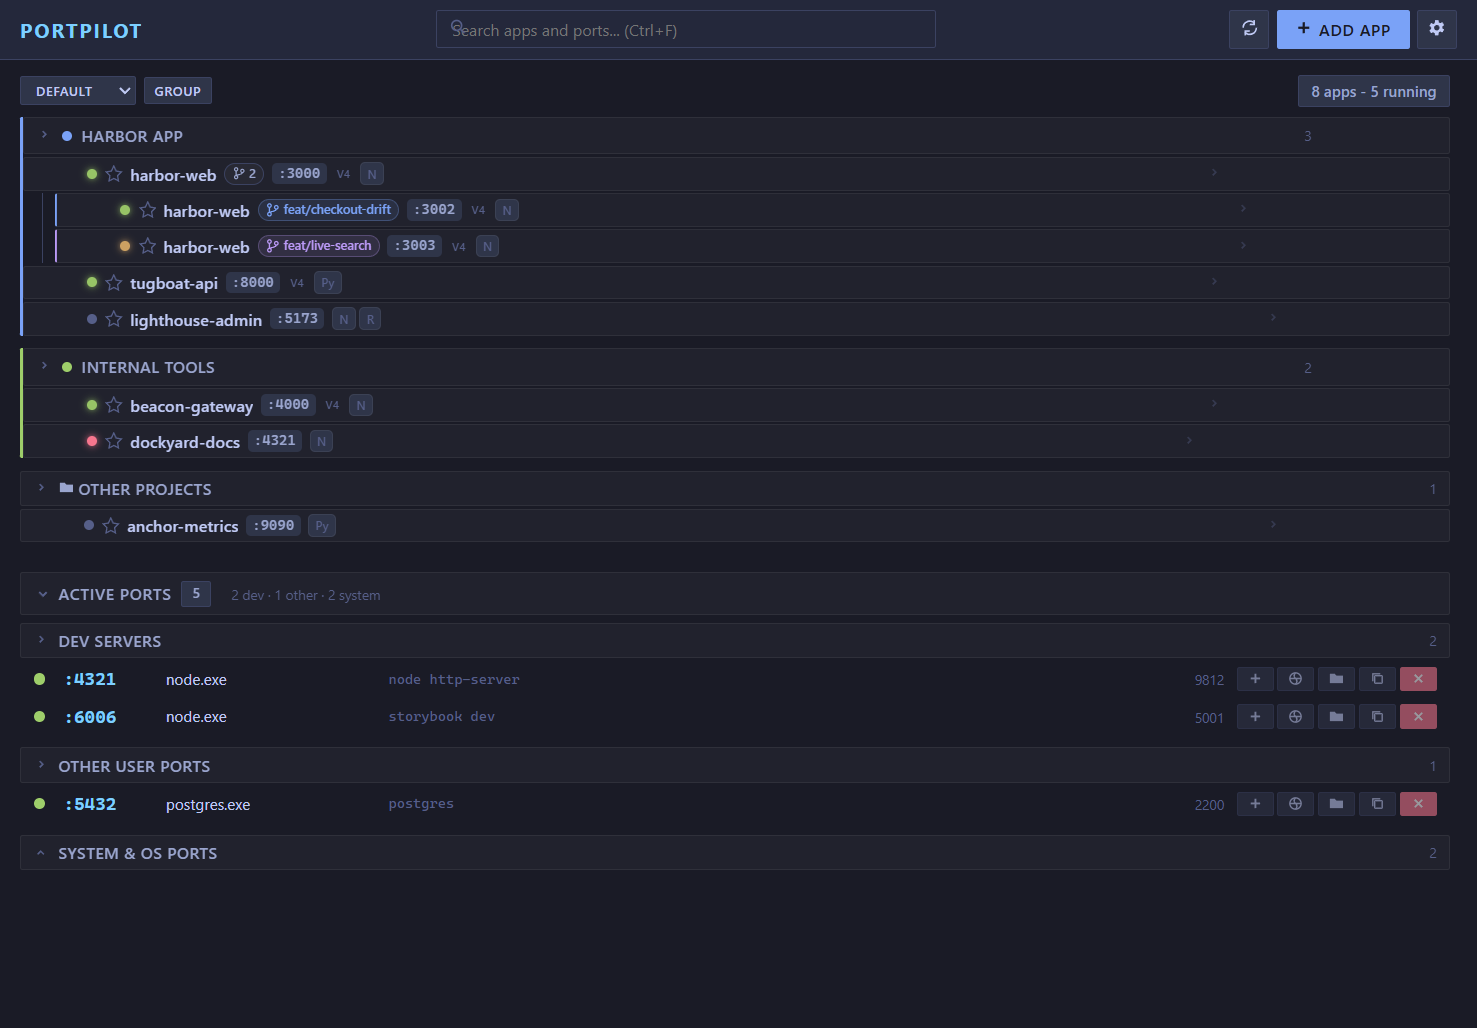Click the blue dot beside Harbor App
This screenshot has height=1028, width=1477.
point(67,136)
